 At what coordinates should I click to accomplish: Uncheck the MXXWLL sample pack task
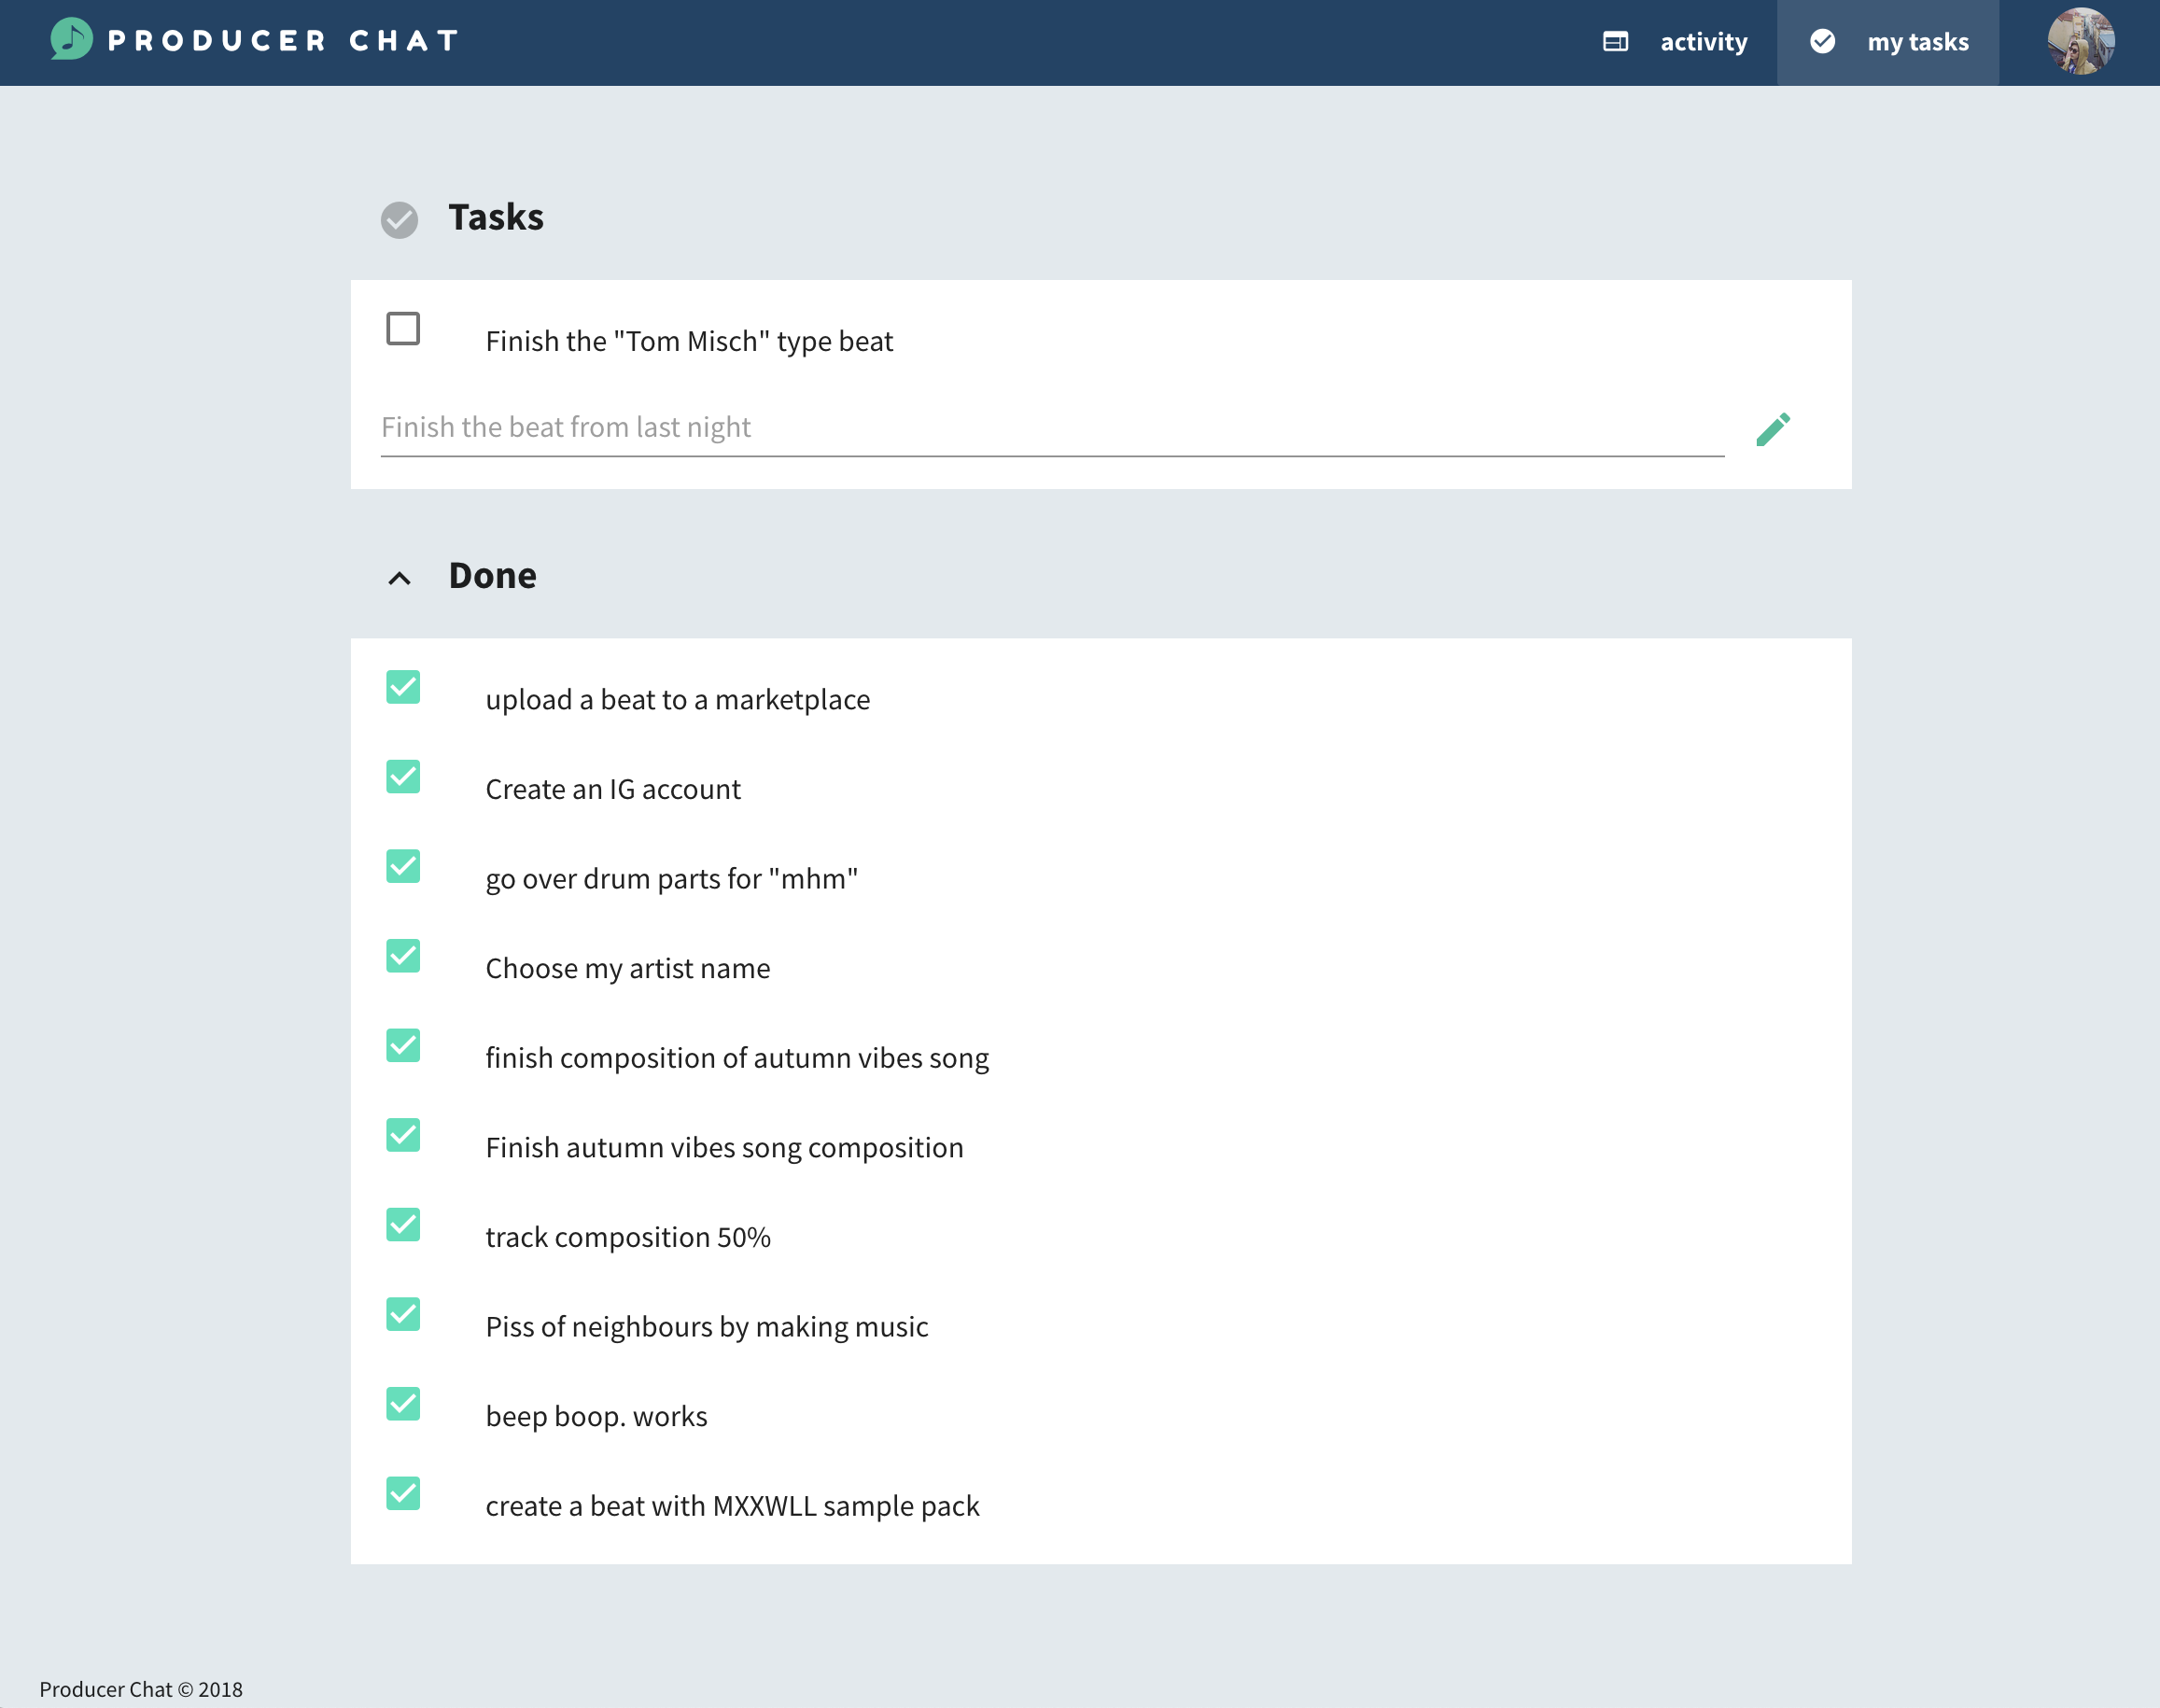[403, 1493]
